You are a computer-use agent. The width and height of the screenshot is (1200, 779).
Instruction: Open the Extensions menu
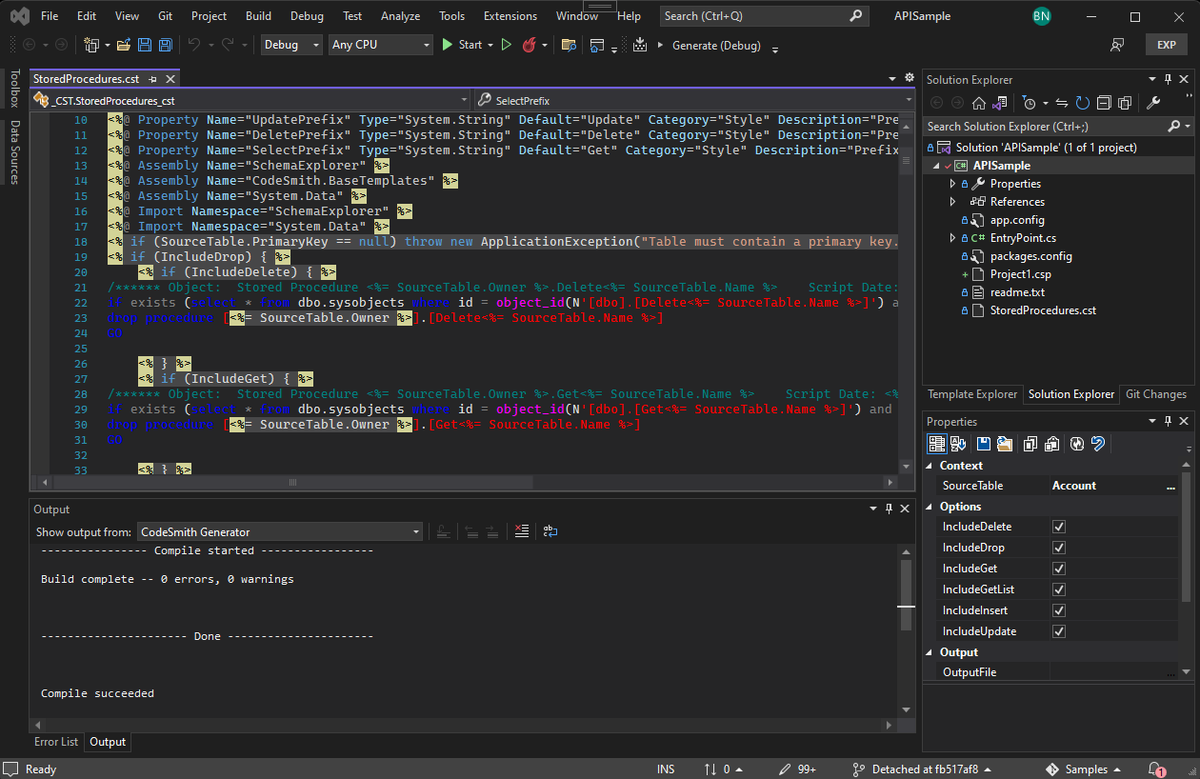(510, 16)
